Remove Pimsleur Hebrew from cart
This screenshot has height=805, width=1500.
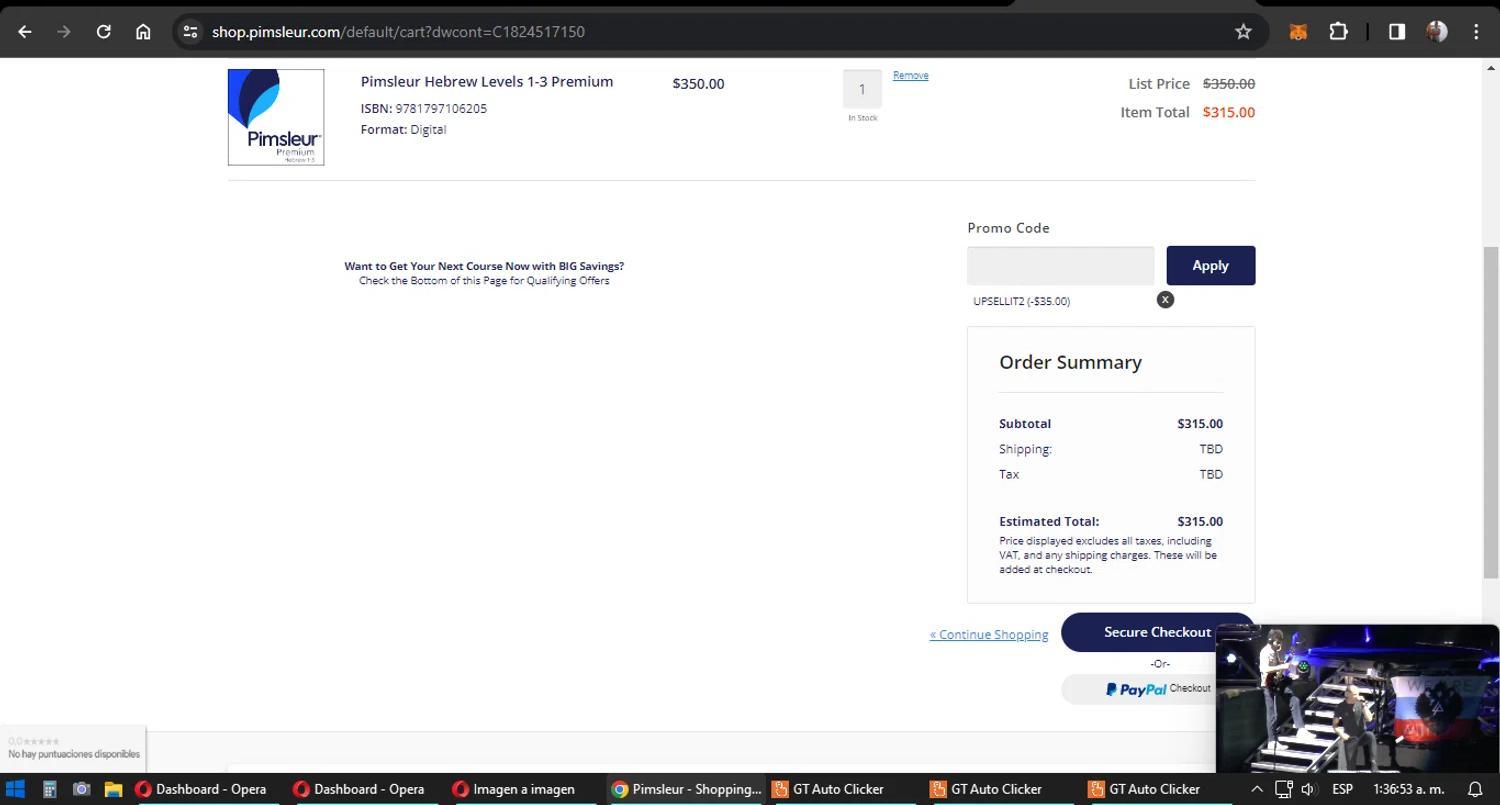910,75
